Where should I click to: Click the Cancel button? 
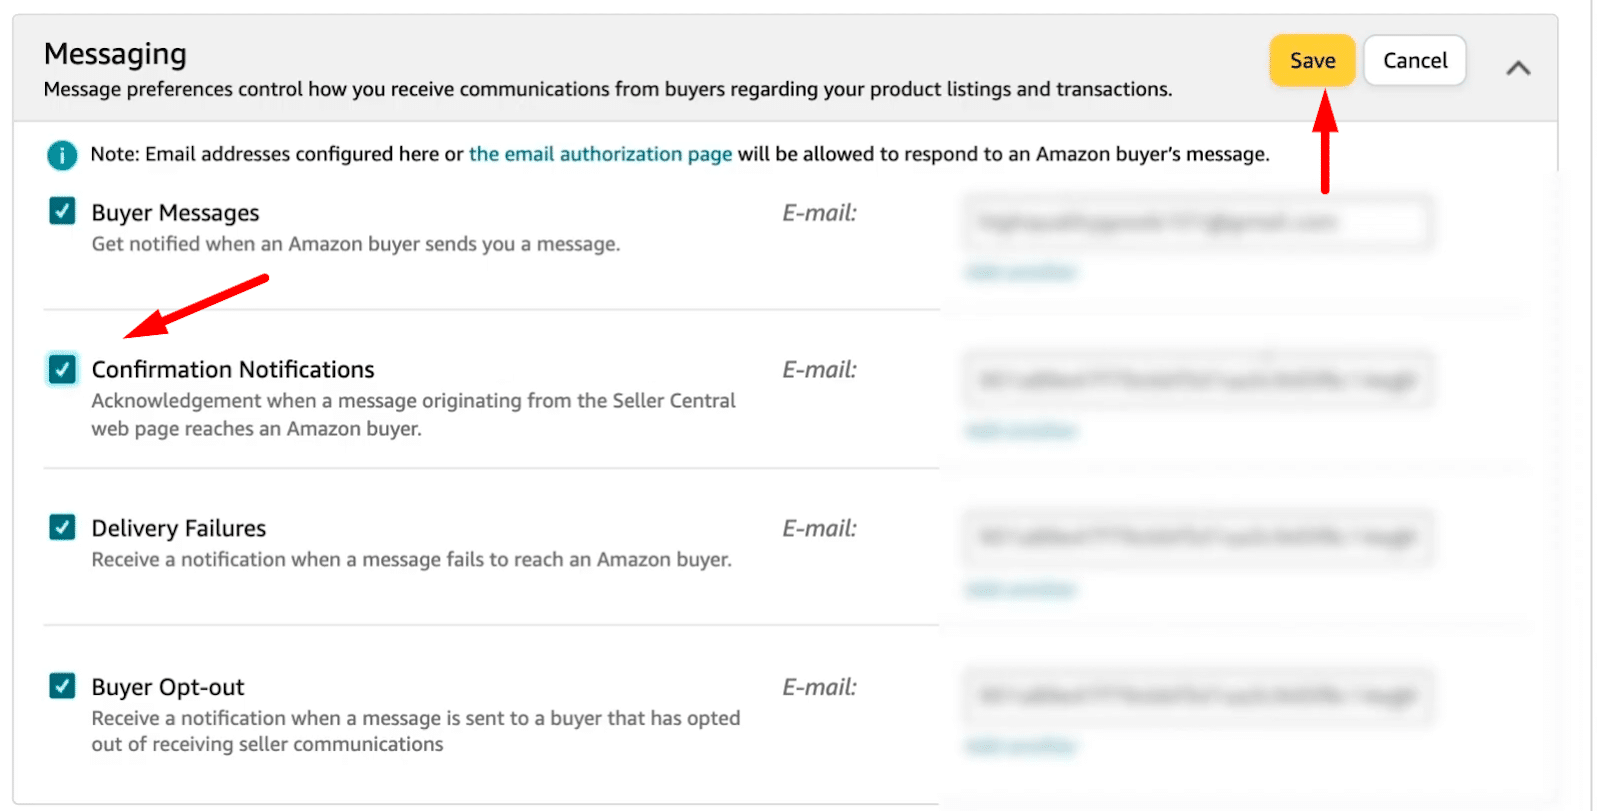(1414, 61)
